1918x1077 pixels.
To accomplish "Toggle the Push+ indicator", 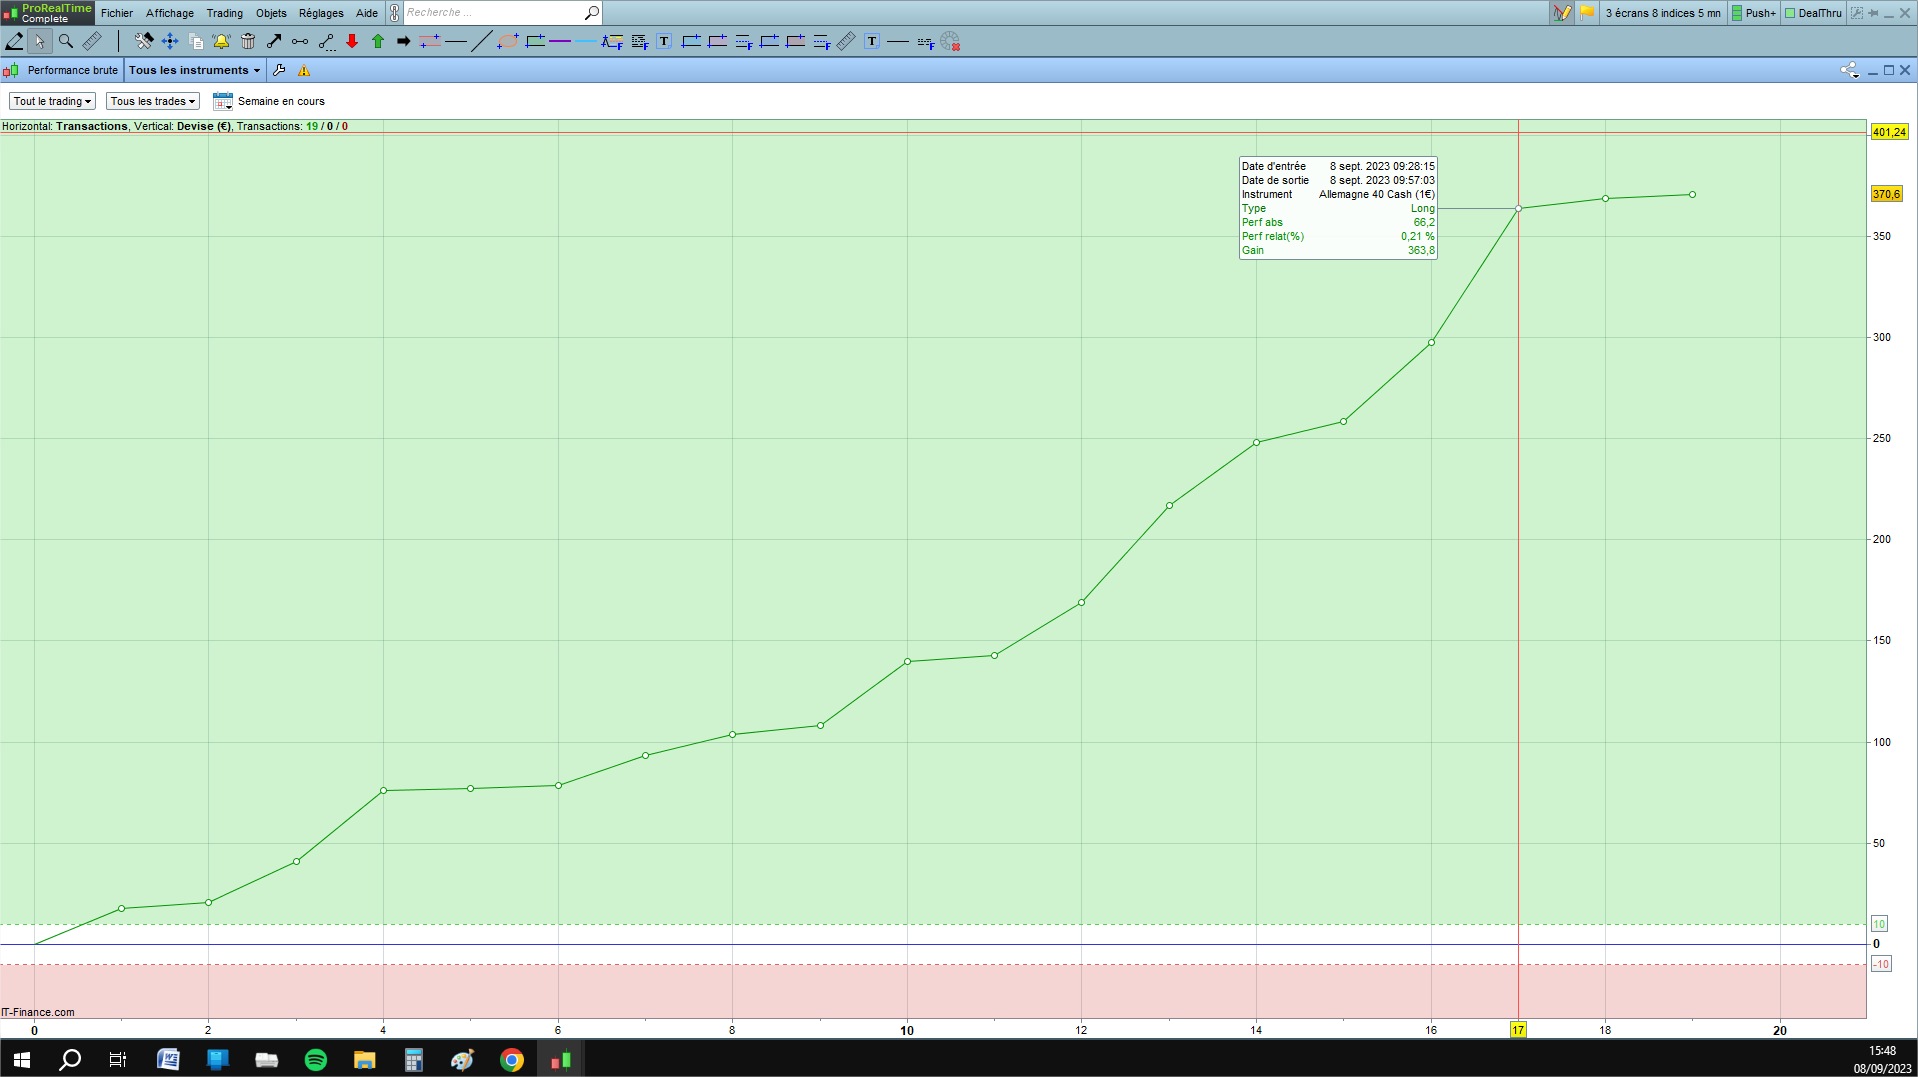I will coord(1753,13).
